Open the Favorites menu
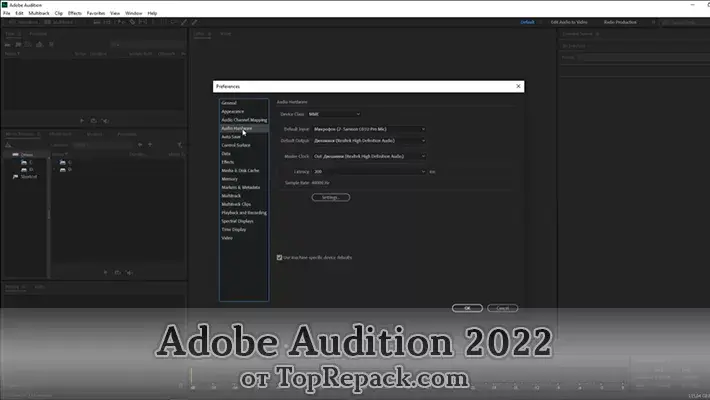The height and width of the screenshot is (400, 710). pos(96,13)
